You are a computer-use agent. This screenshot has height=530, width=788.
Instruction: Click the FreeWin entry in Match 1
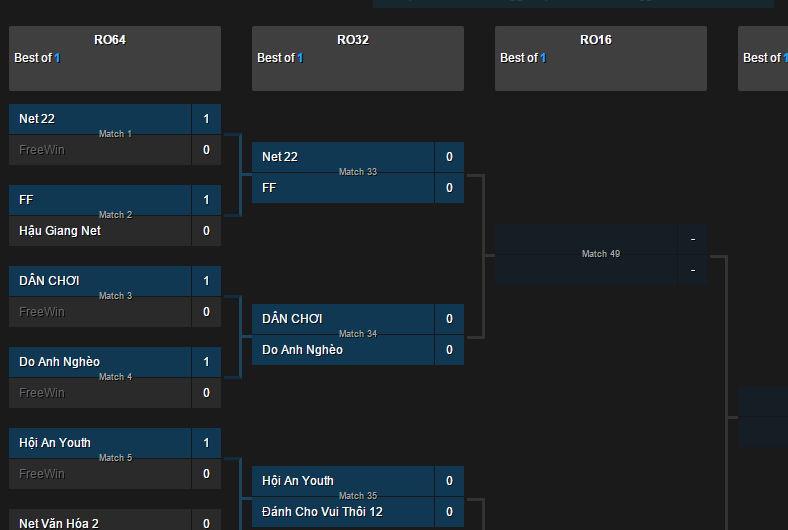click(x=41, y=150)
